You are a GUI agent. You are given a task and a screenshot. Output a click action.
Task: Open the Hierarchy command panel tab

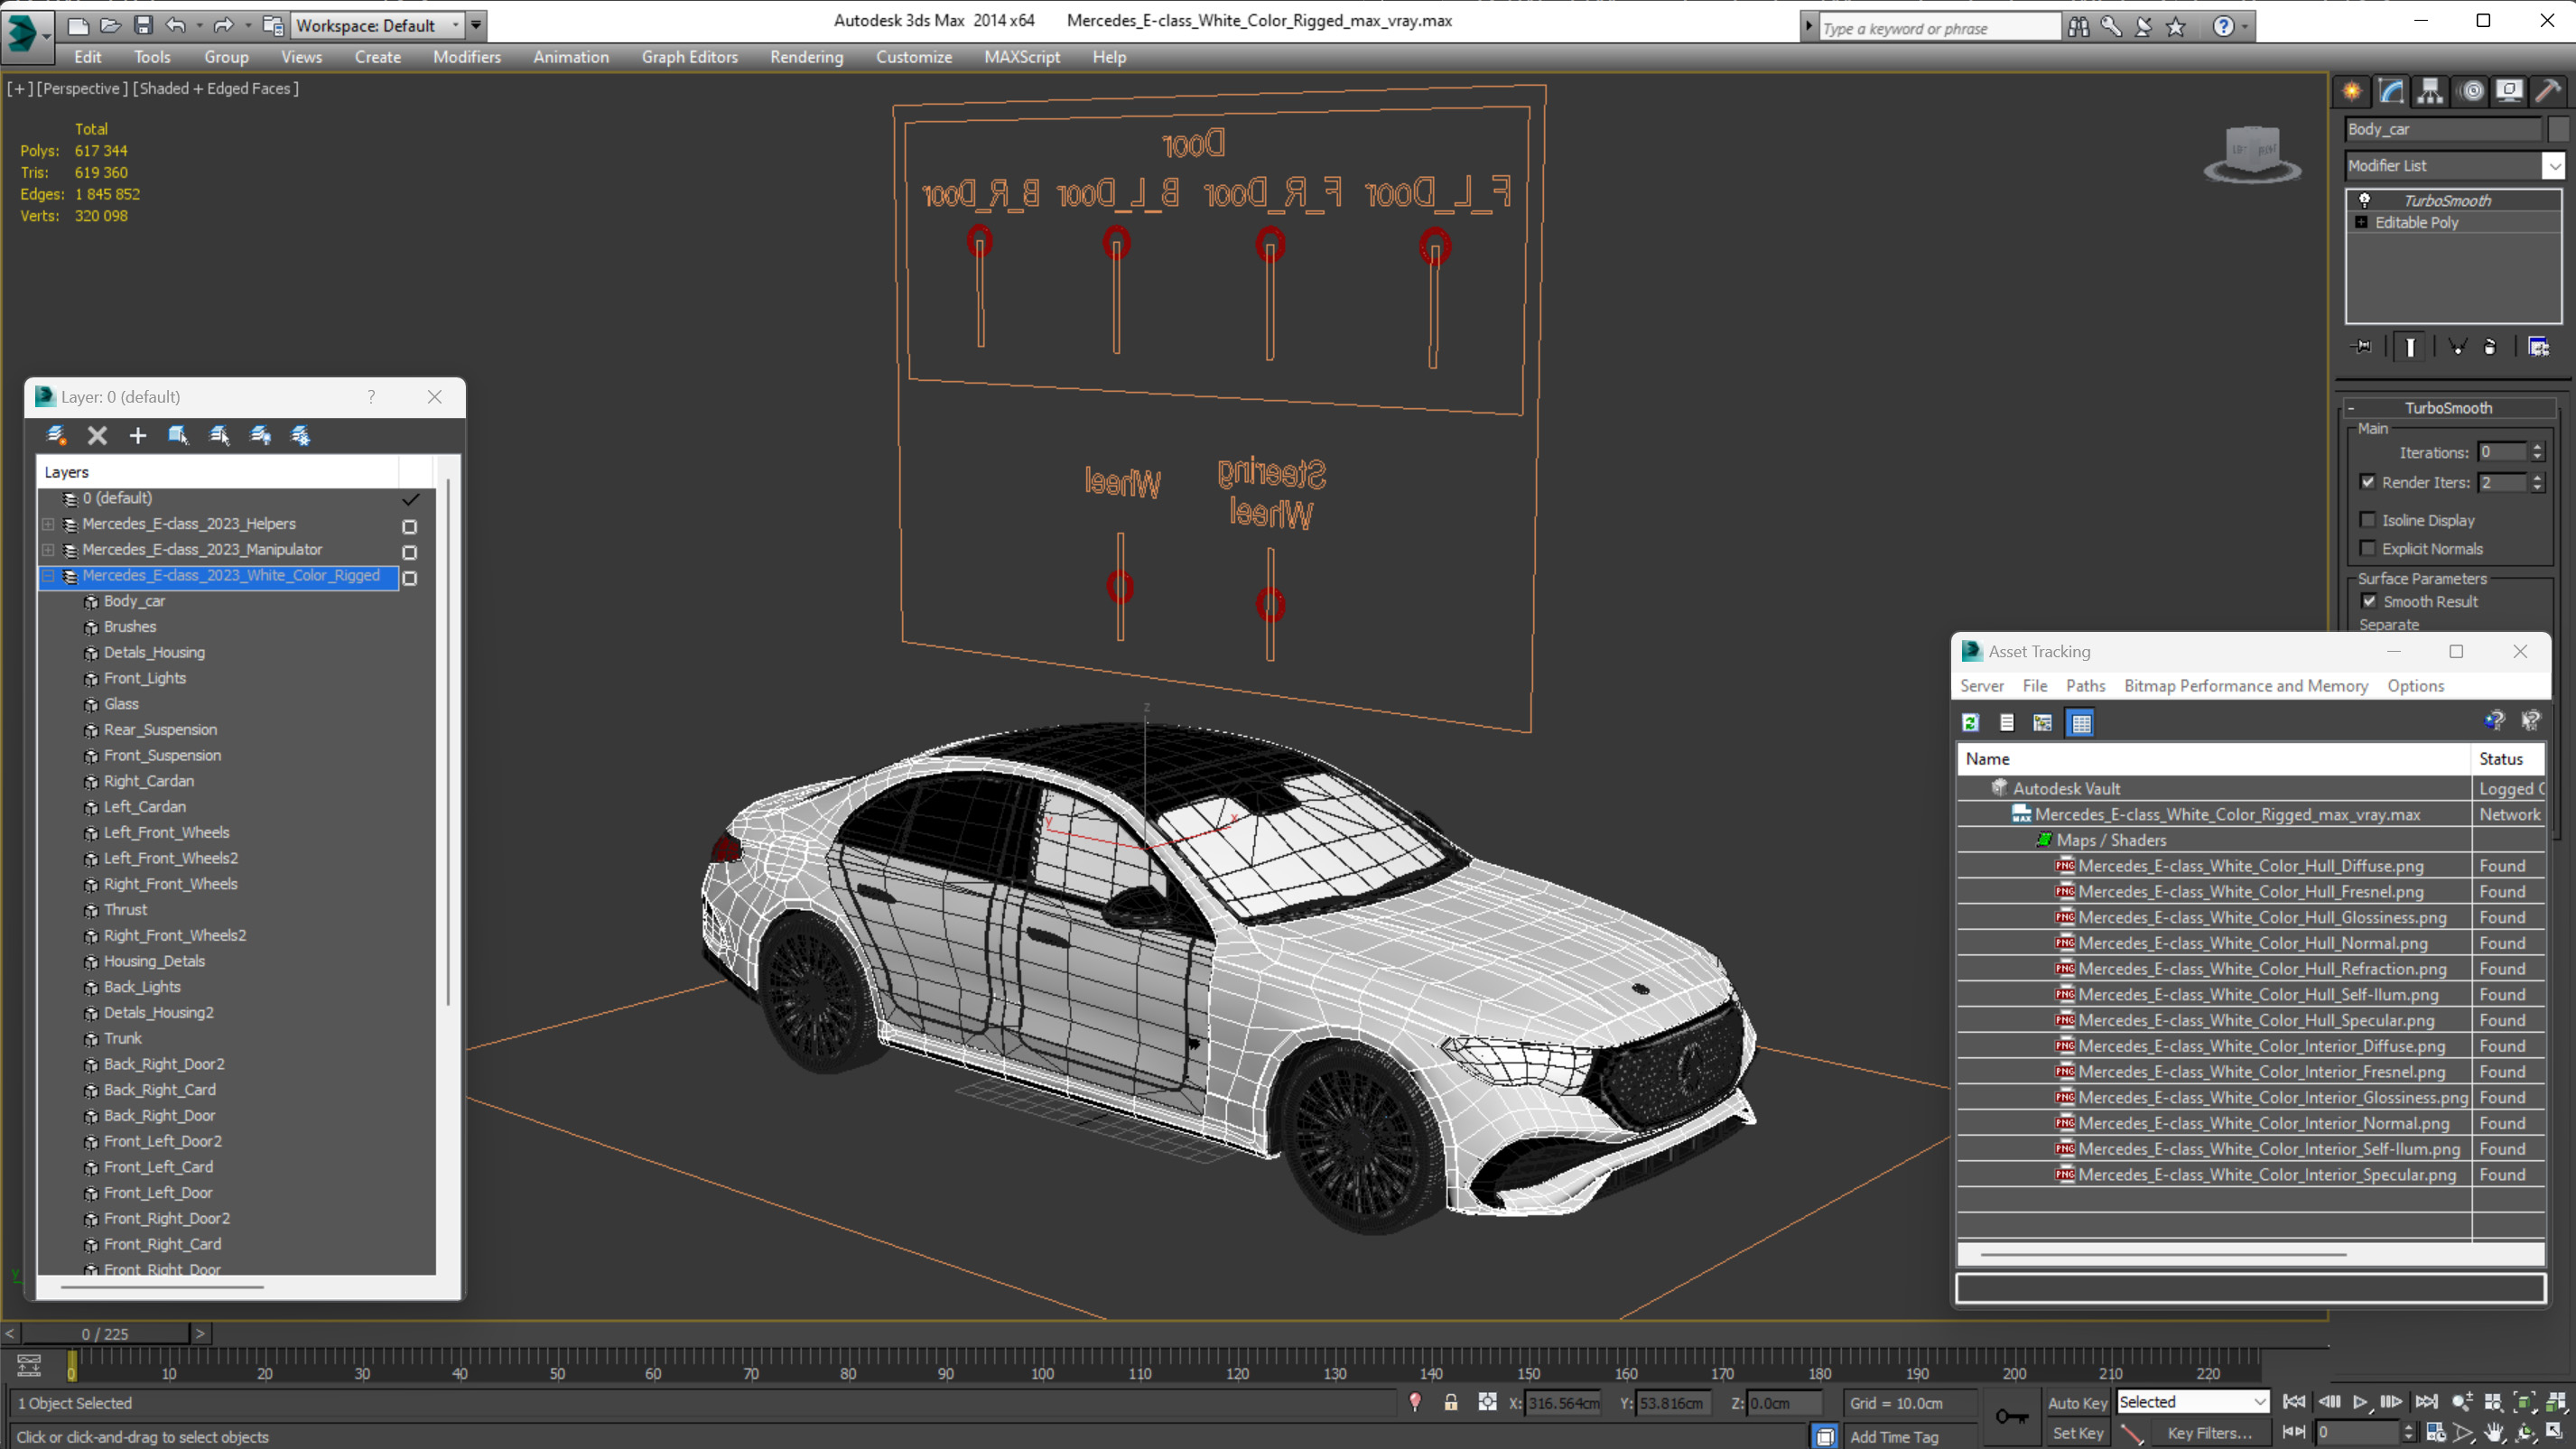pyautogui.click(x=2430, y=92)
